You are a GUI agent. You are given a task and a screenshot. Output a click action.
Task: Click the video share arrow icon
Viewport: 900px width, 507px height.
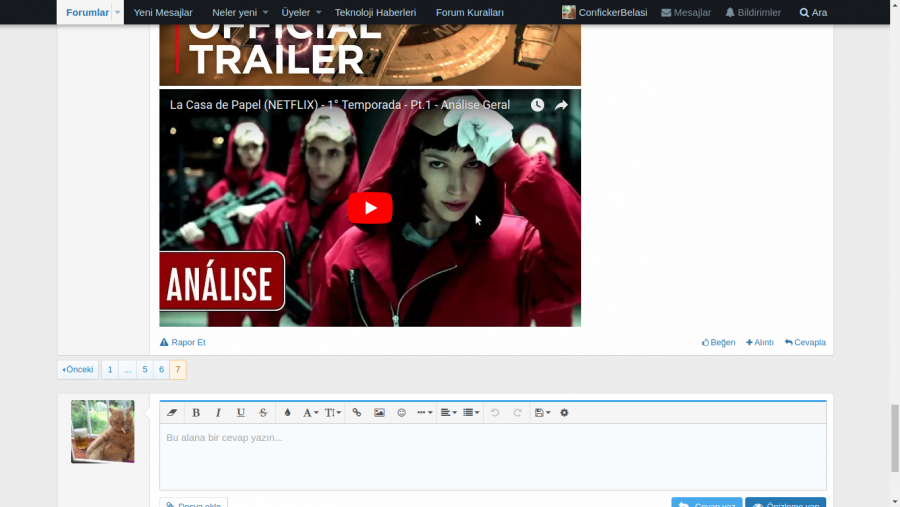(561, 105)
